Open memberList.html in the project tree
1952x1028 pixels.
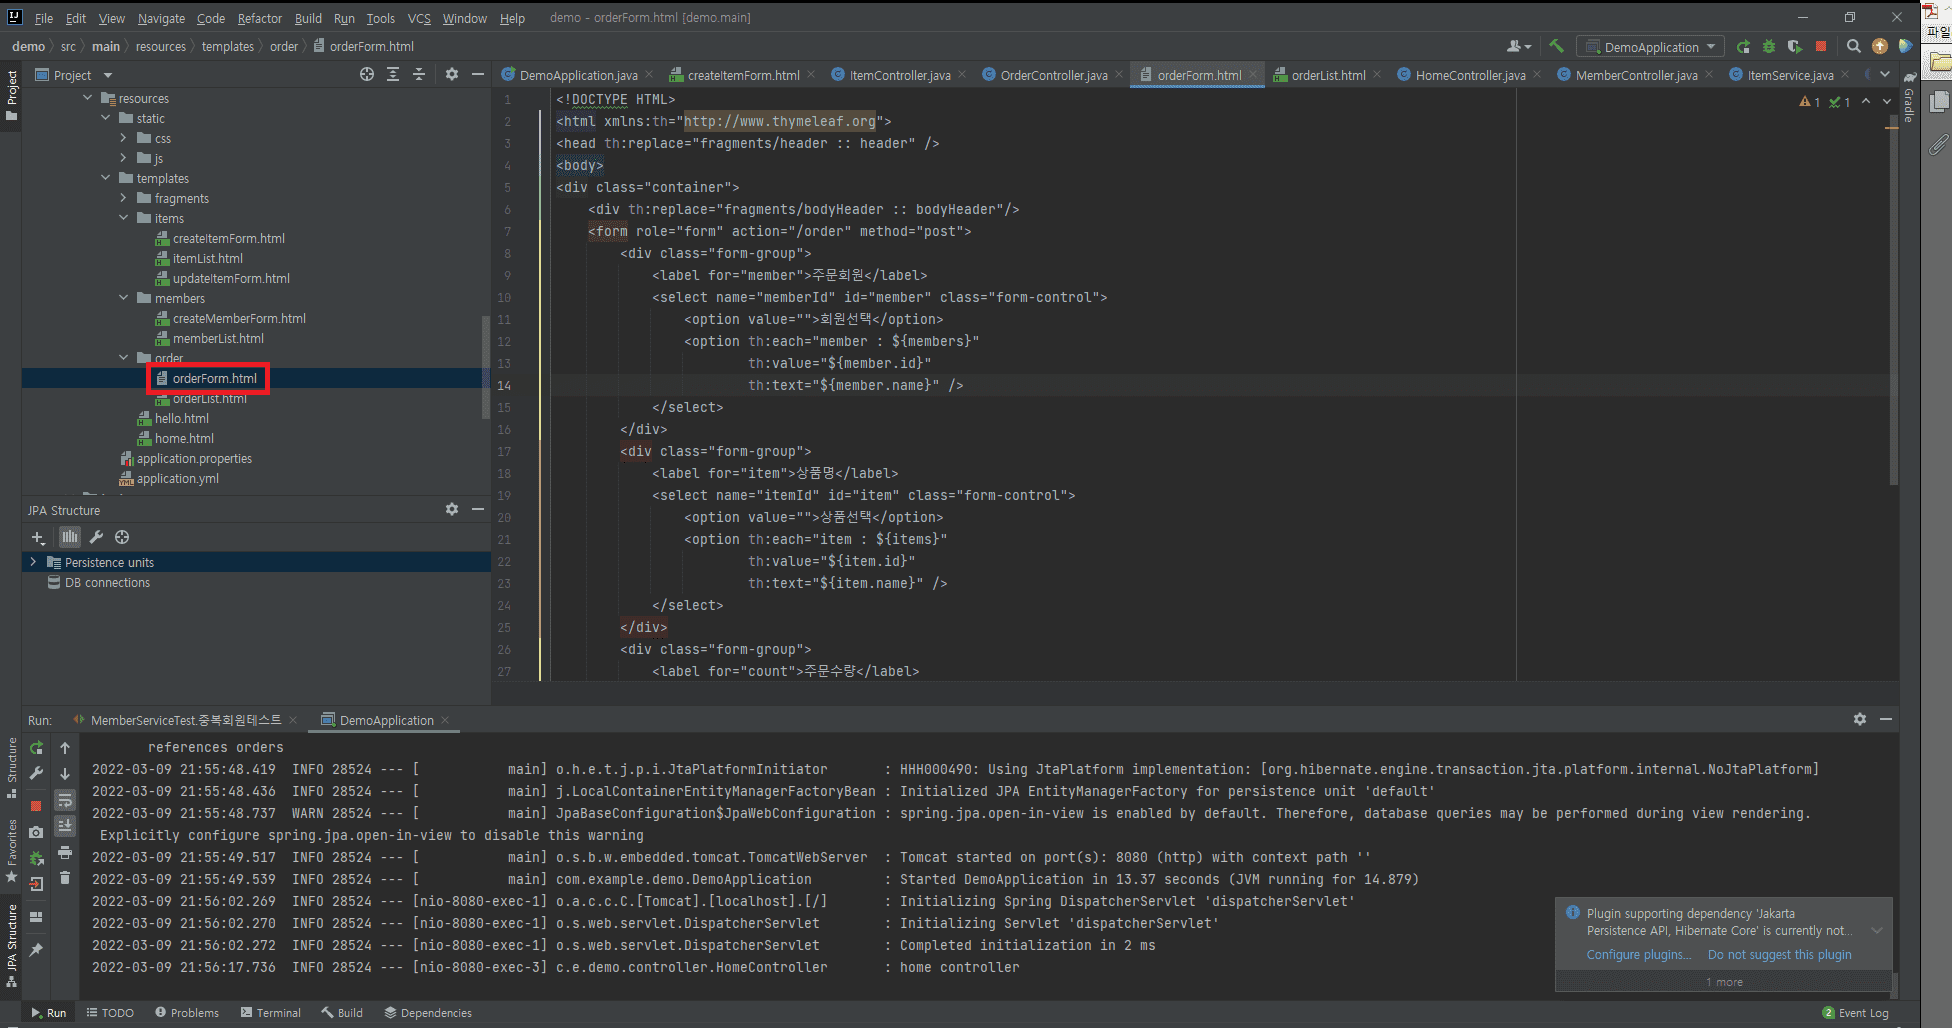218,338
